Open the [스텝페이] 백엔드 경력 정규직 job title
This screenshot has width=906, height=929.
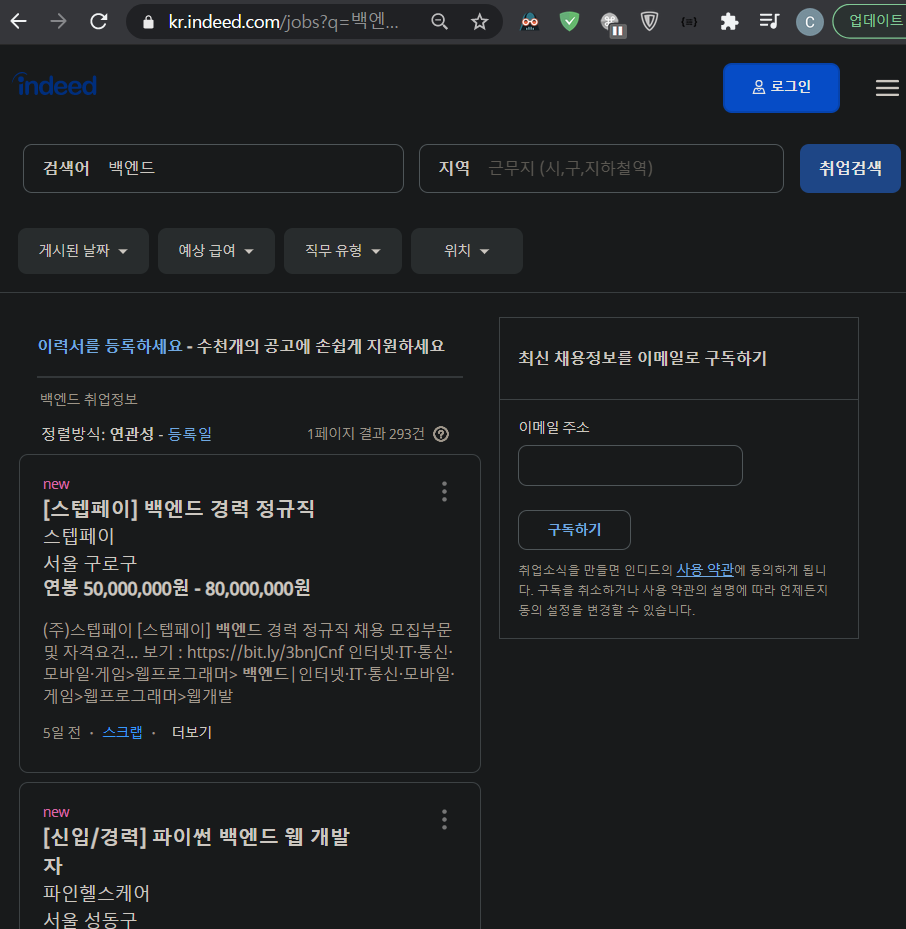(178, 508)
